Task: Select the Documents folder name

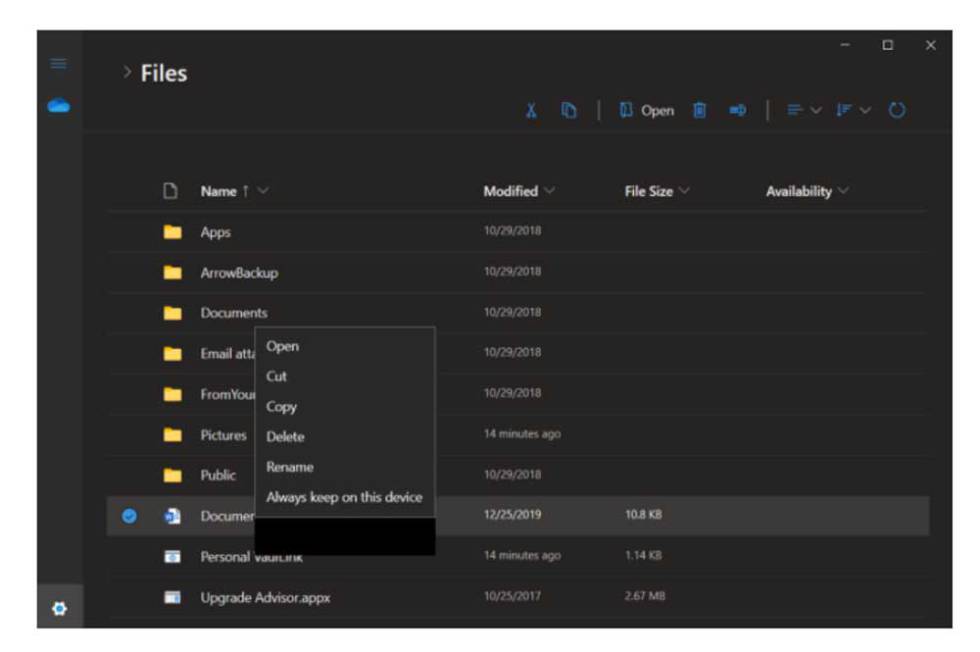Action: pos(234,313)
